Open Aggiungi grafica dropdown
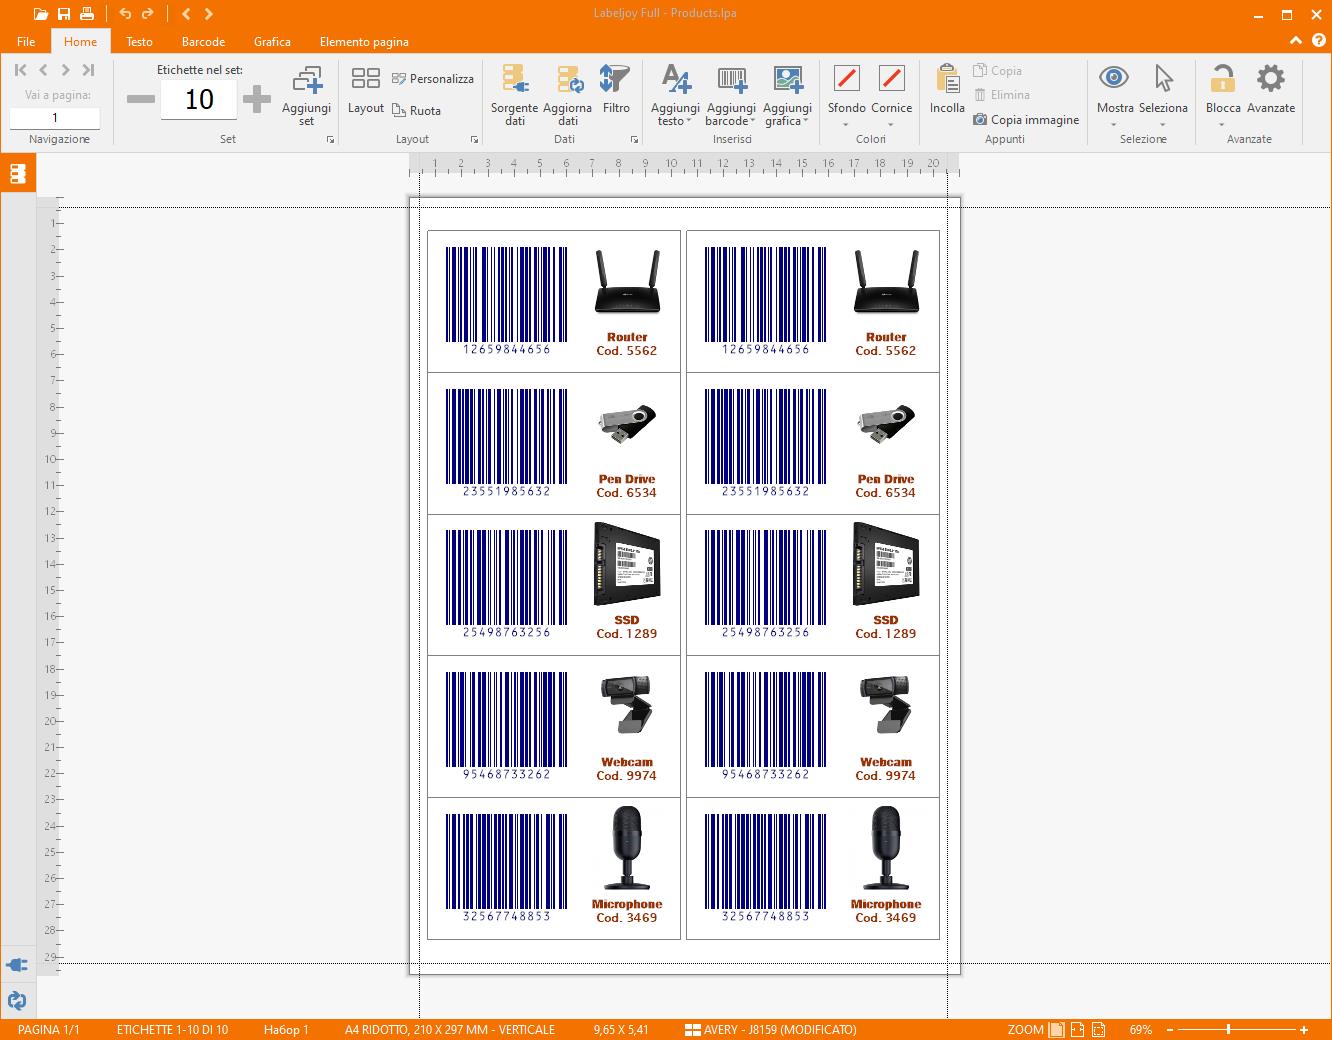 787,96
